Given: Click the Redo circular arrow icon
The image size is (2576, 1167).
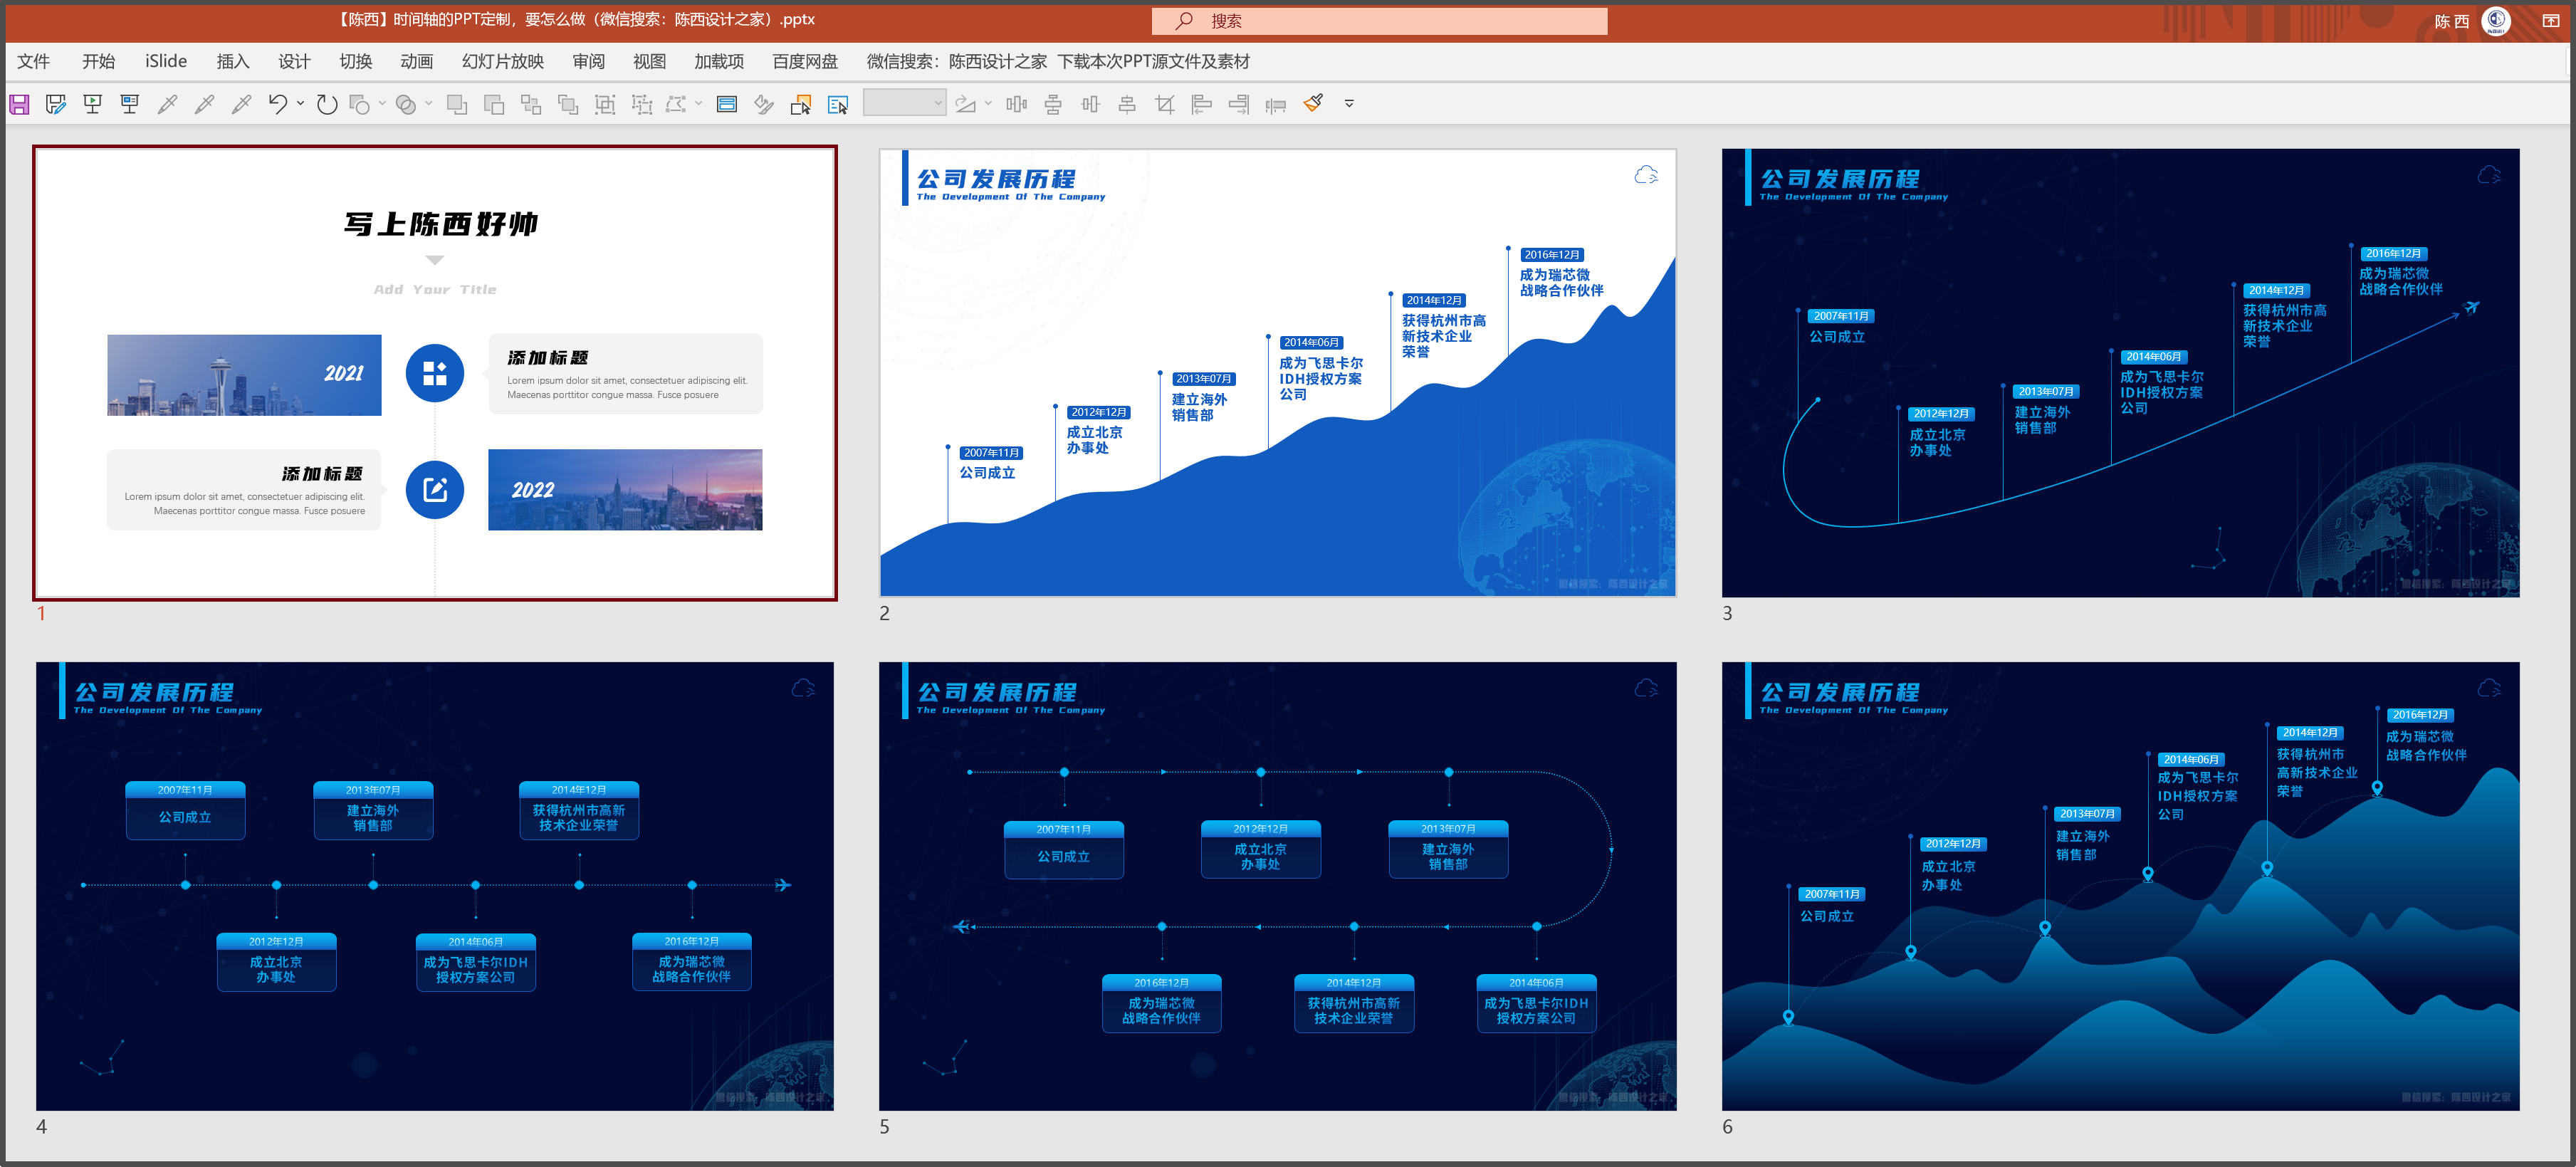Looking at the screenshot, I should [x=327, y=104].
